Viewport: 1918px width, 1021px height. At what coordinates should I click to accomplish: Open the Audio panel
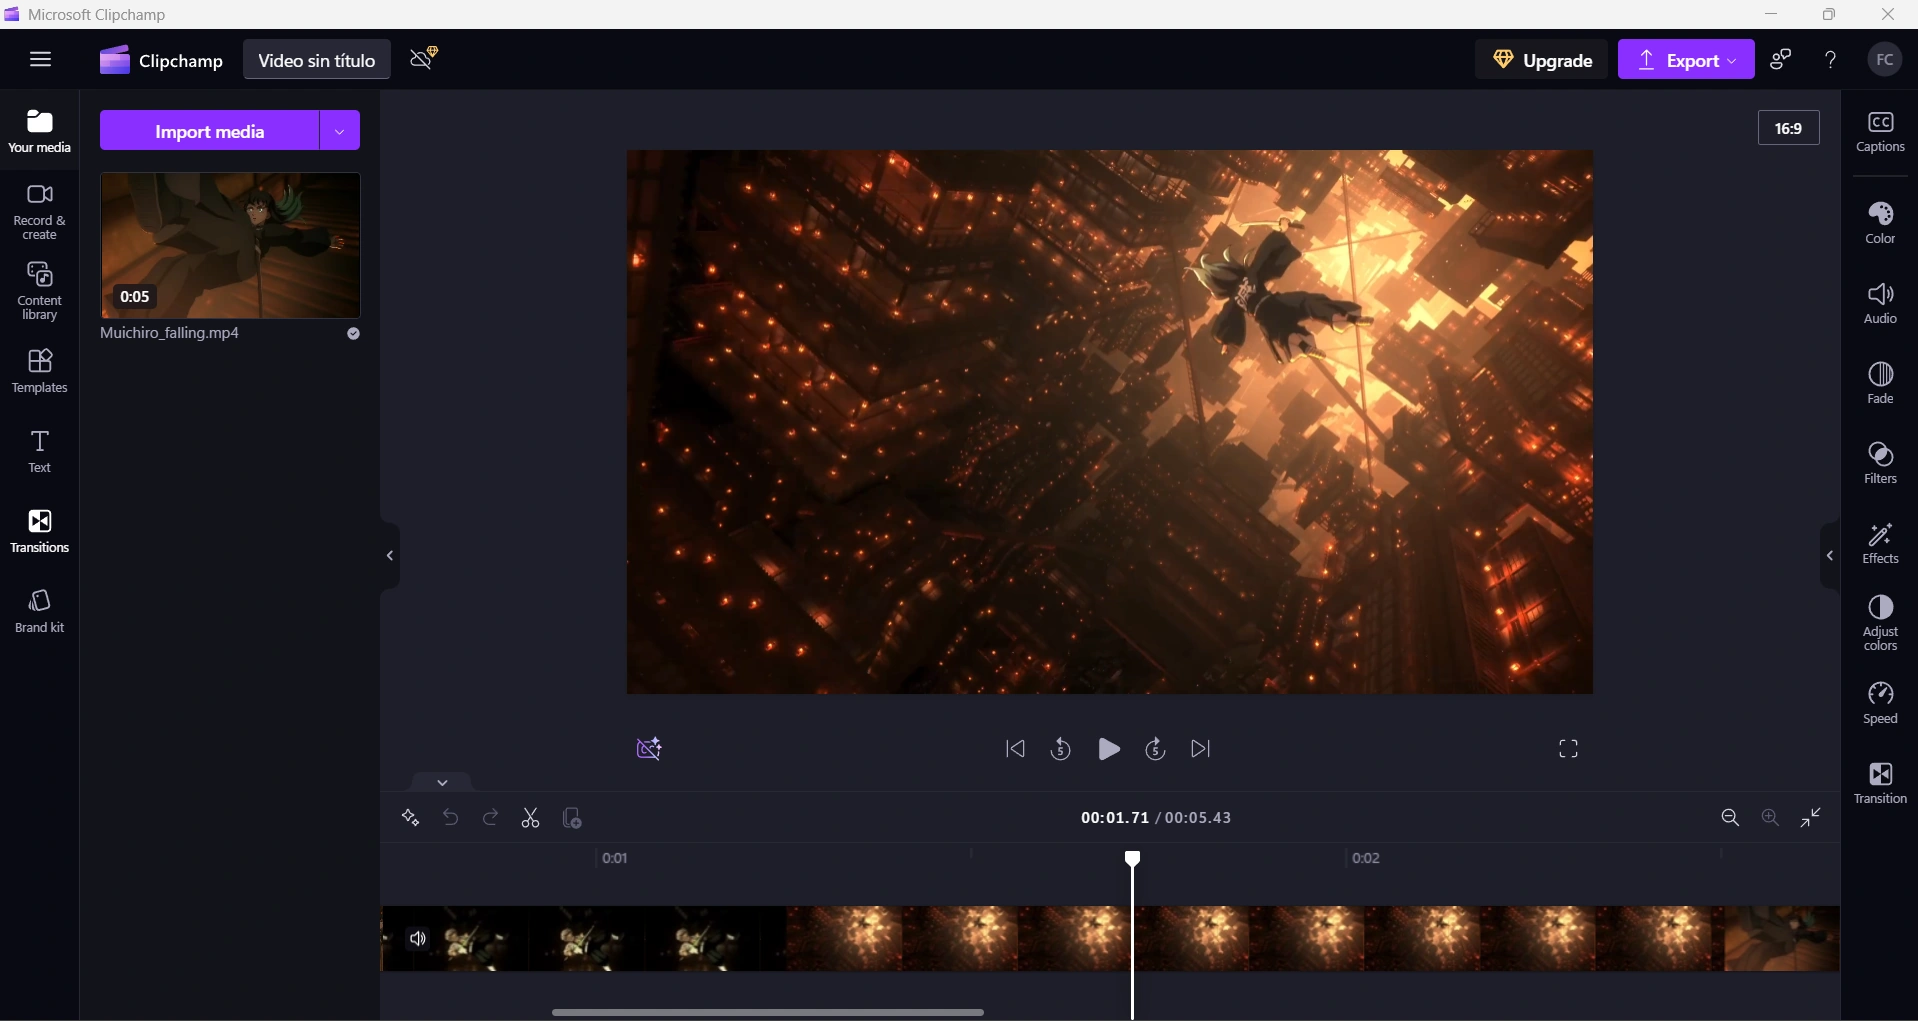coord(1880,303)
